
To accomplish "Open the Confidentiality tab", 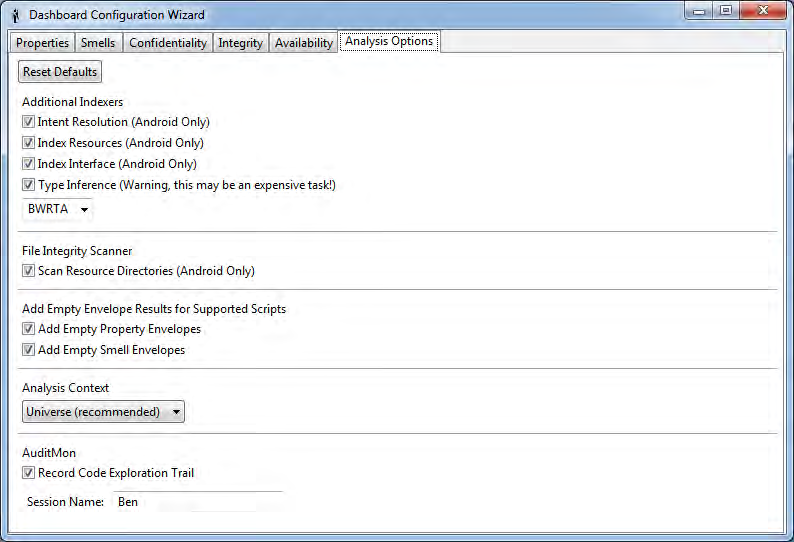I will 168,43.
